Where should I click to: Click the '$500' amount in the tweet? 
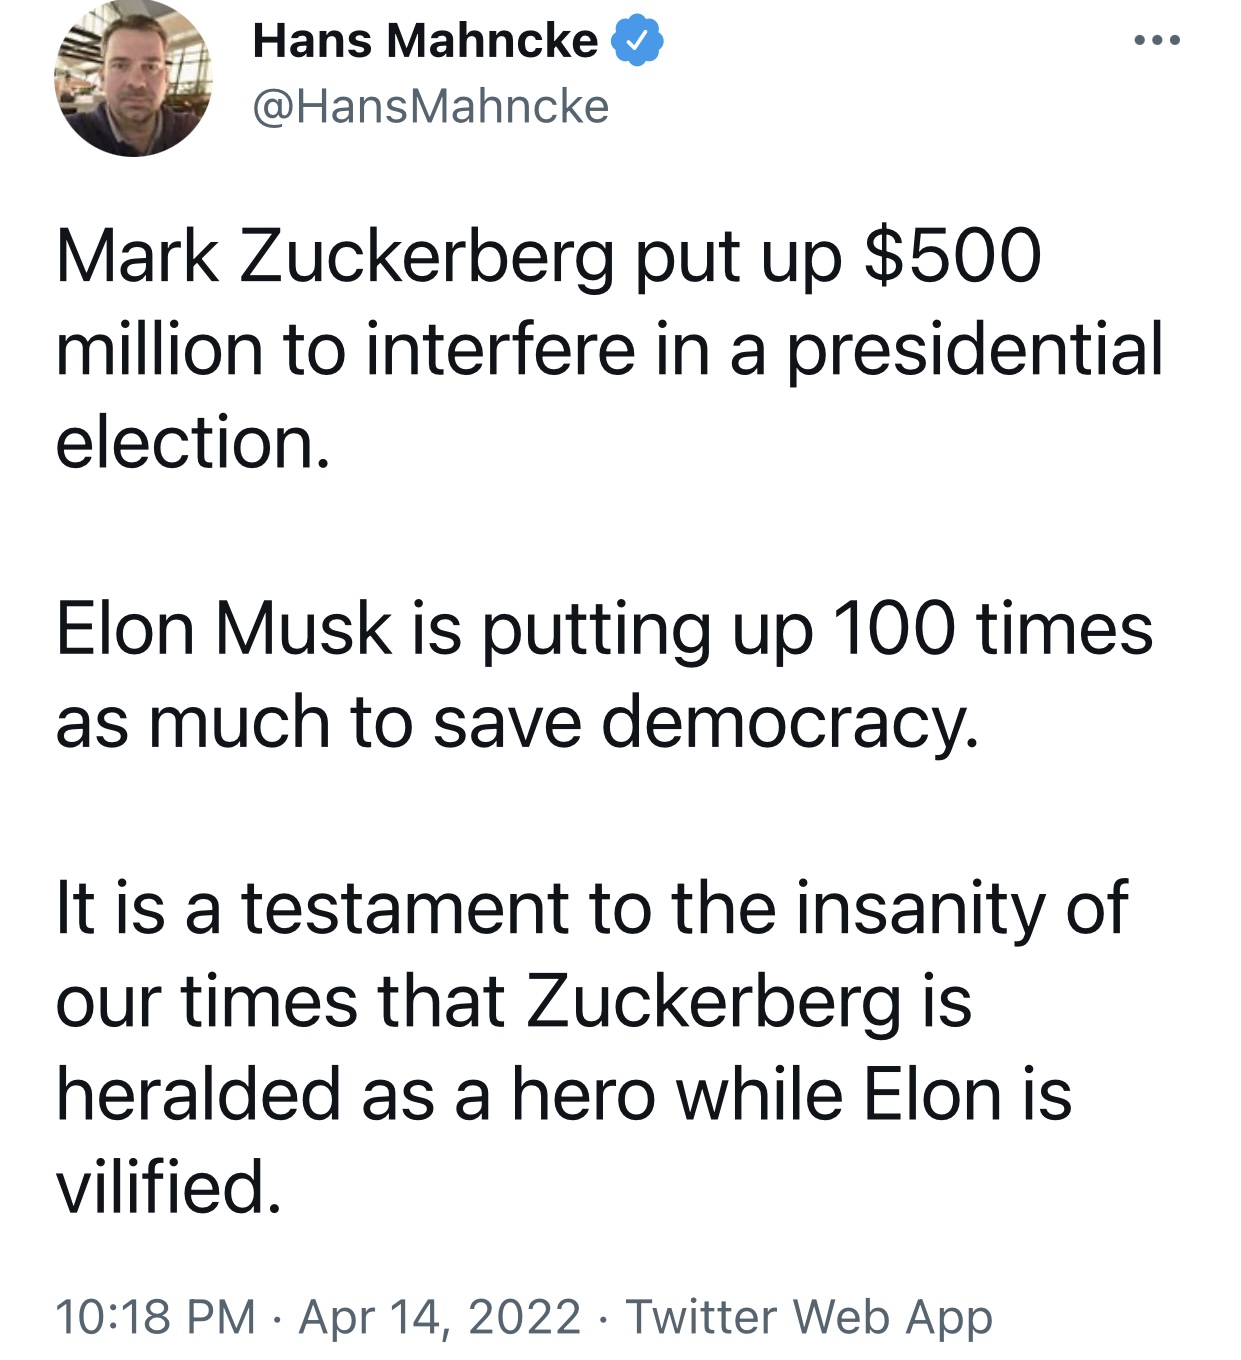tap(952, 256)
